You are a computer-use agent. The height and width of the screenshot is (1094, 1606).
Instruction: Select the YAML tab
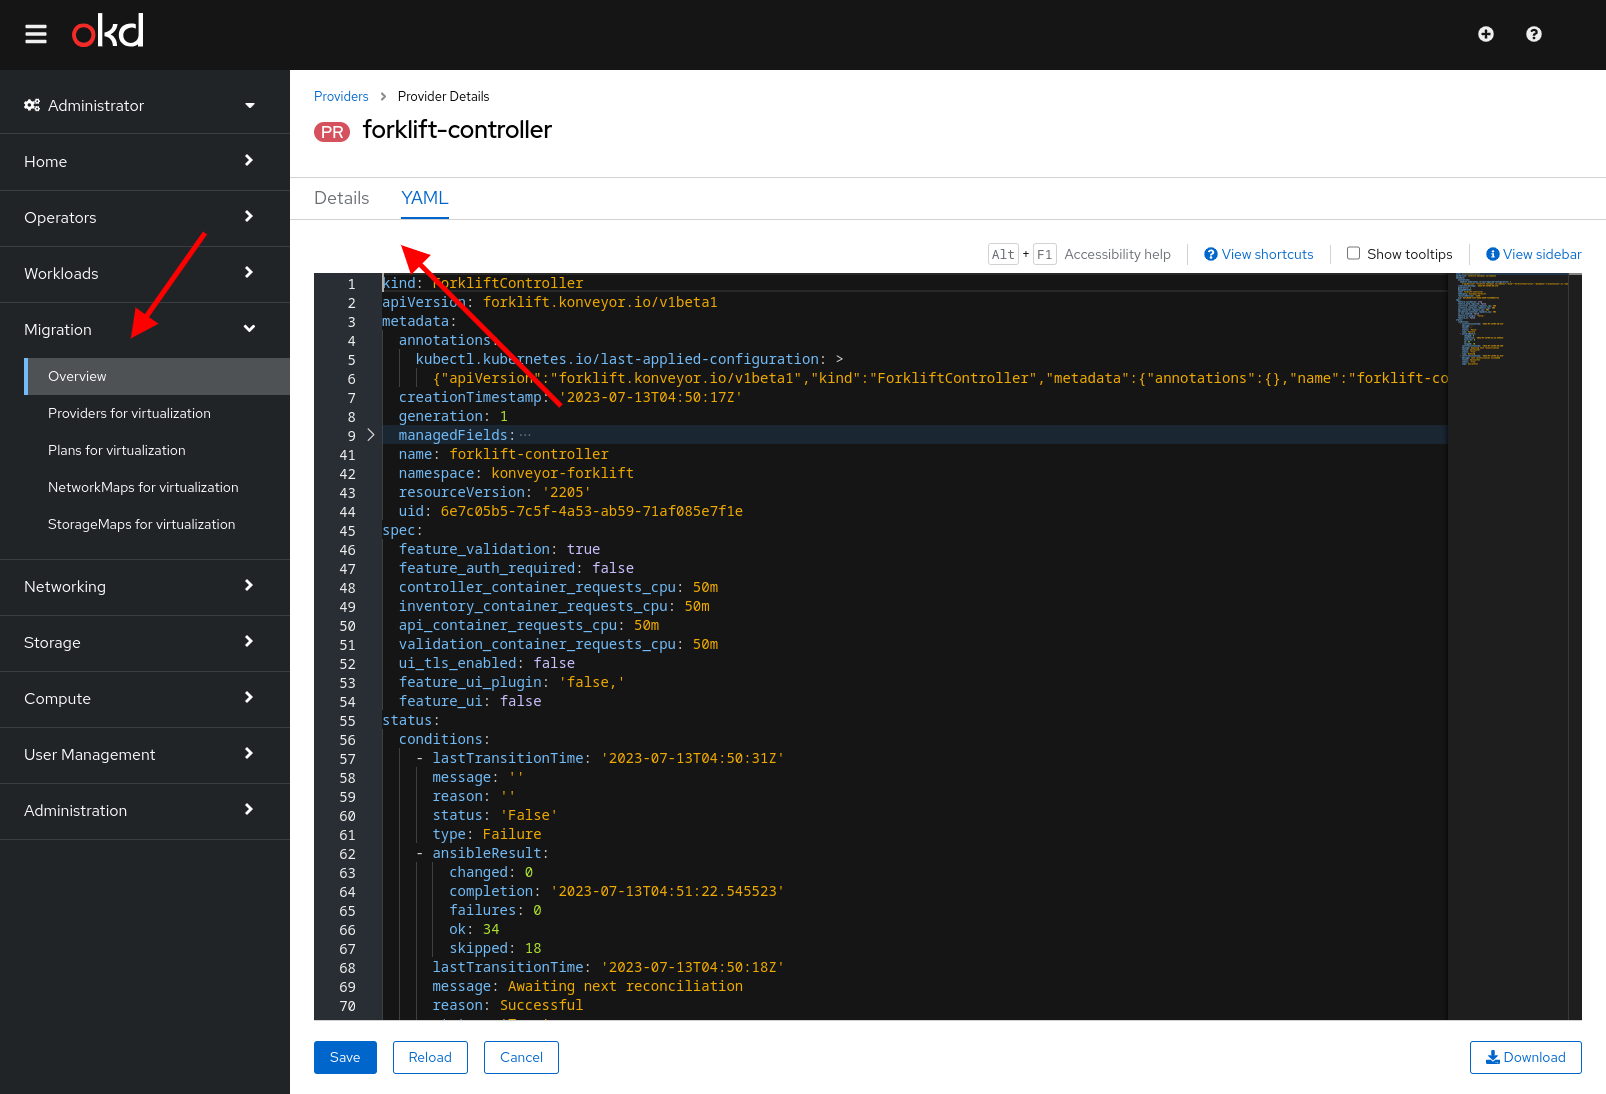tap(425, 198)
